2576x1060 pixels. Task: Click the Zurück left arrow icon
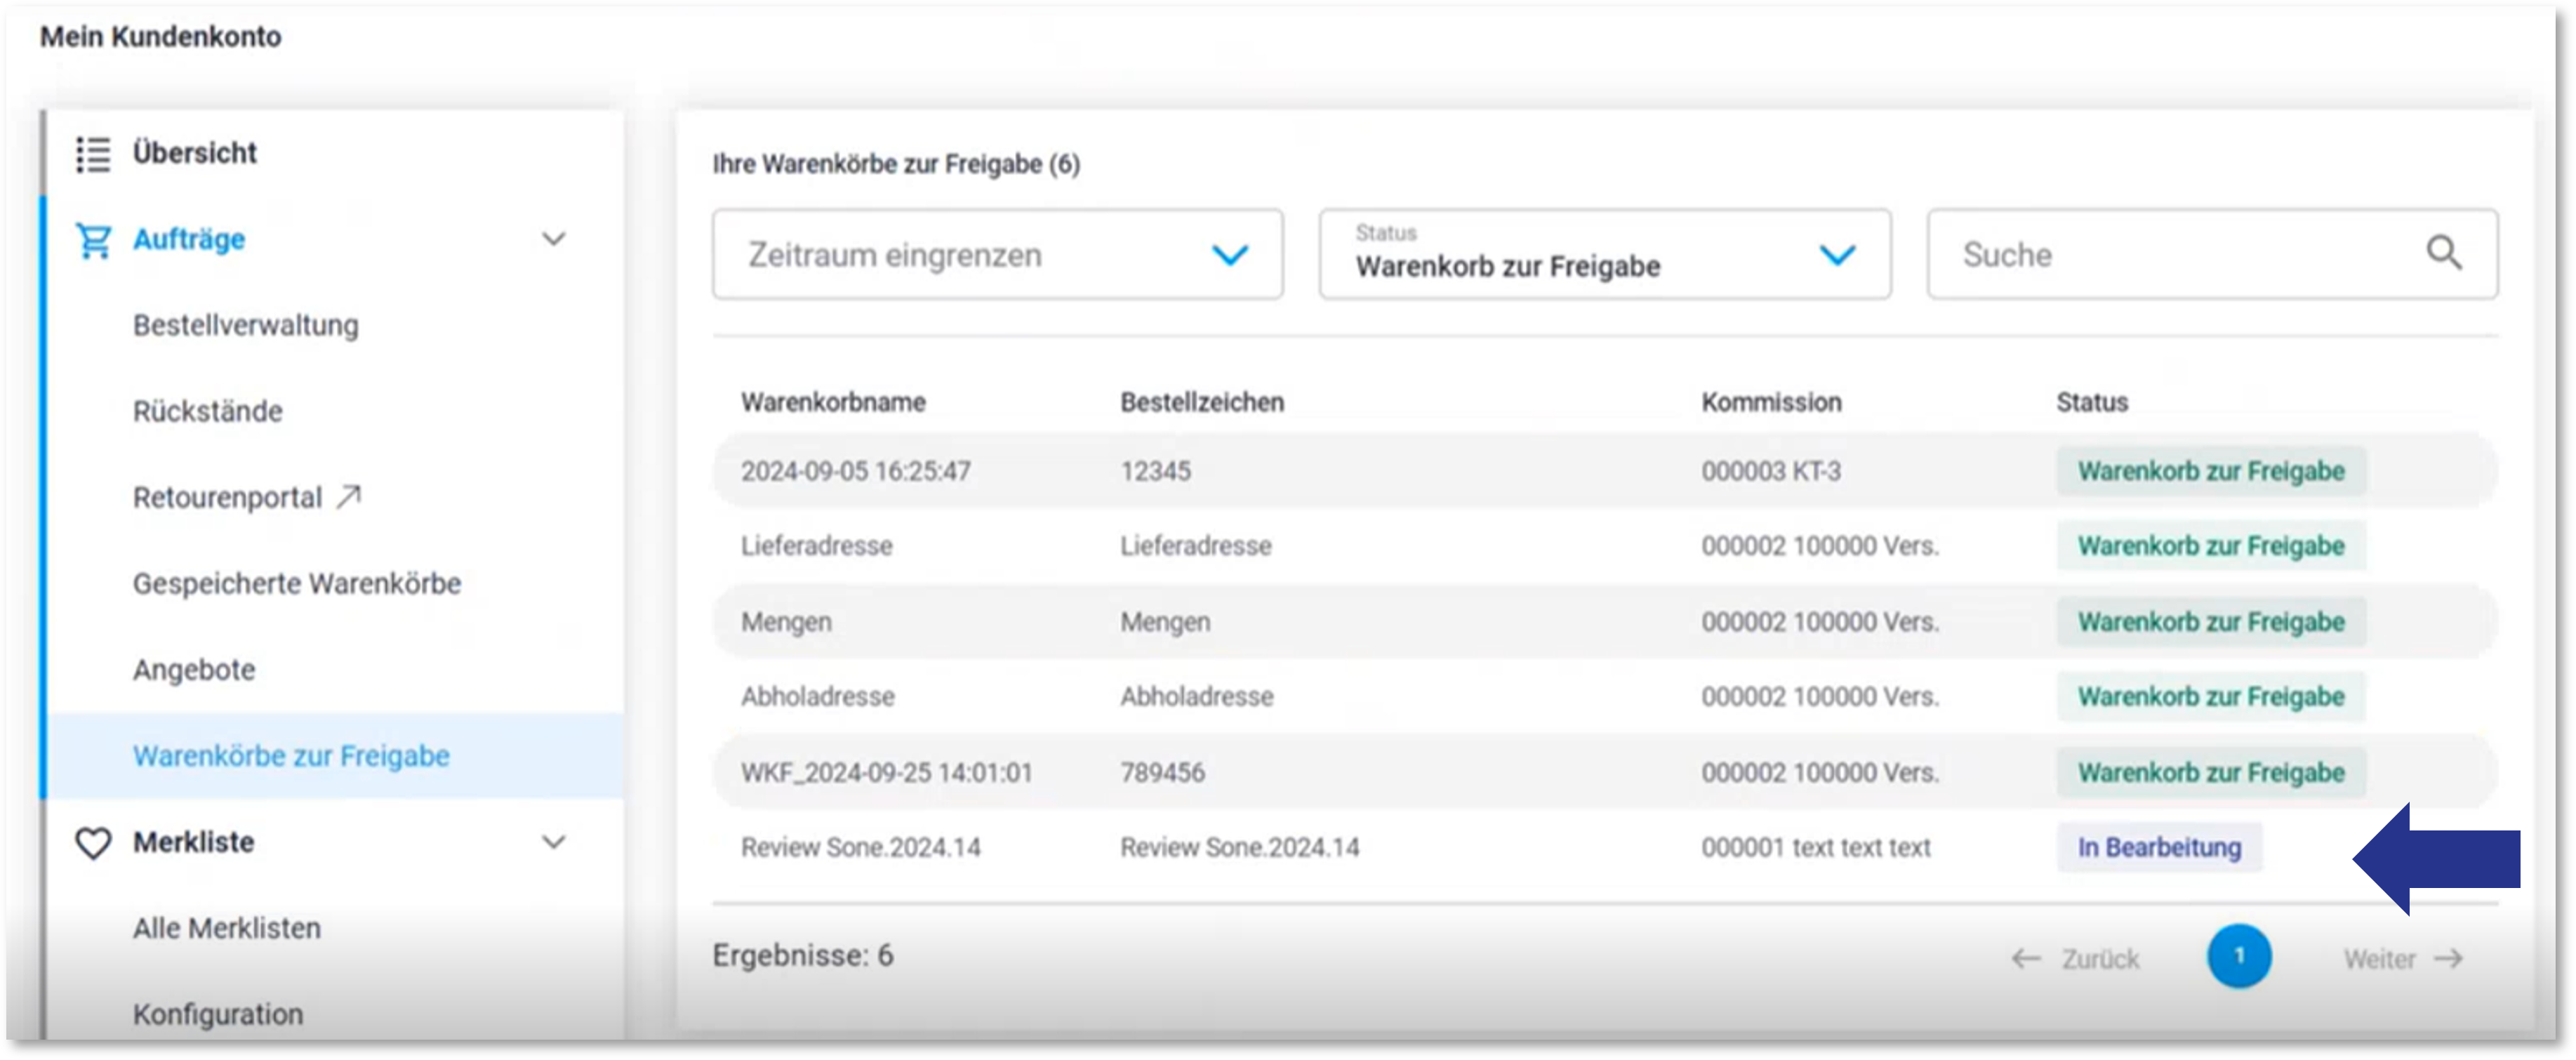tap(2025, 959)
